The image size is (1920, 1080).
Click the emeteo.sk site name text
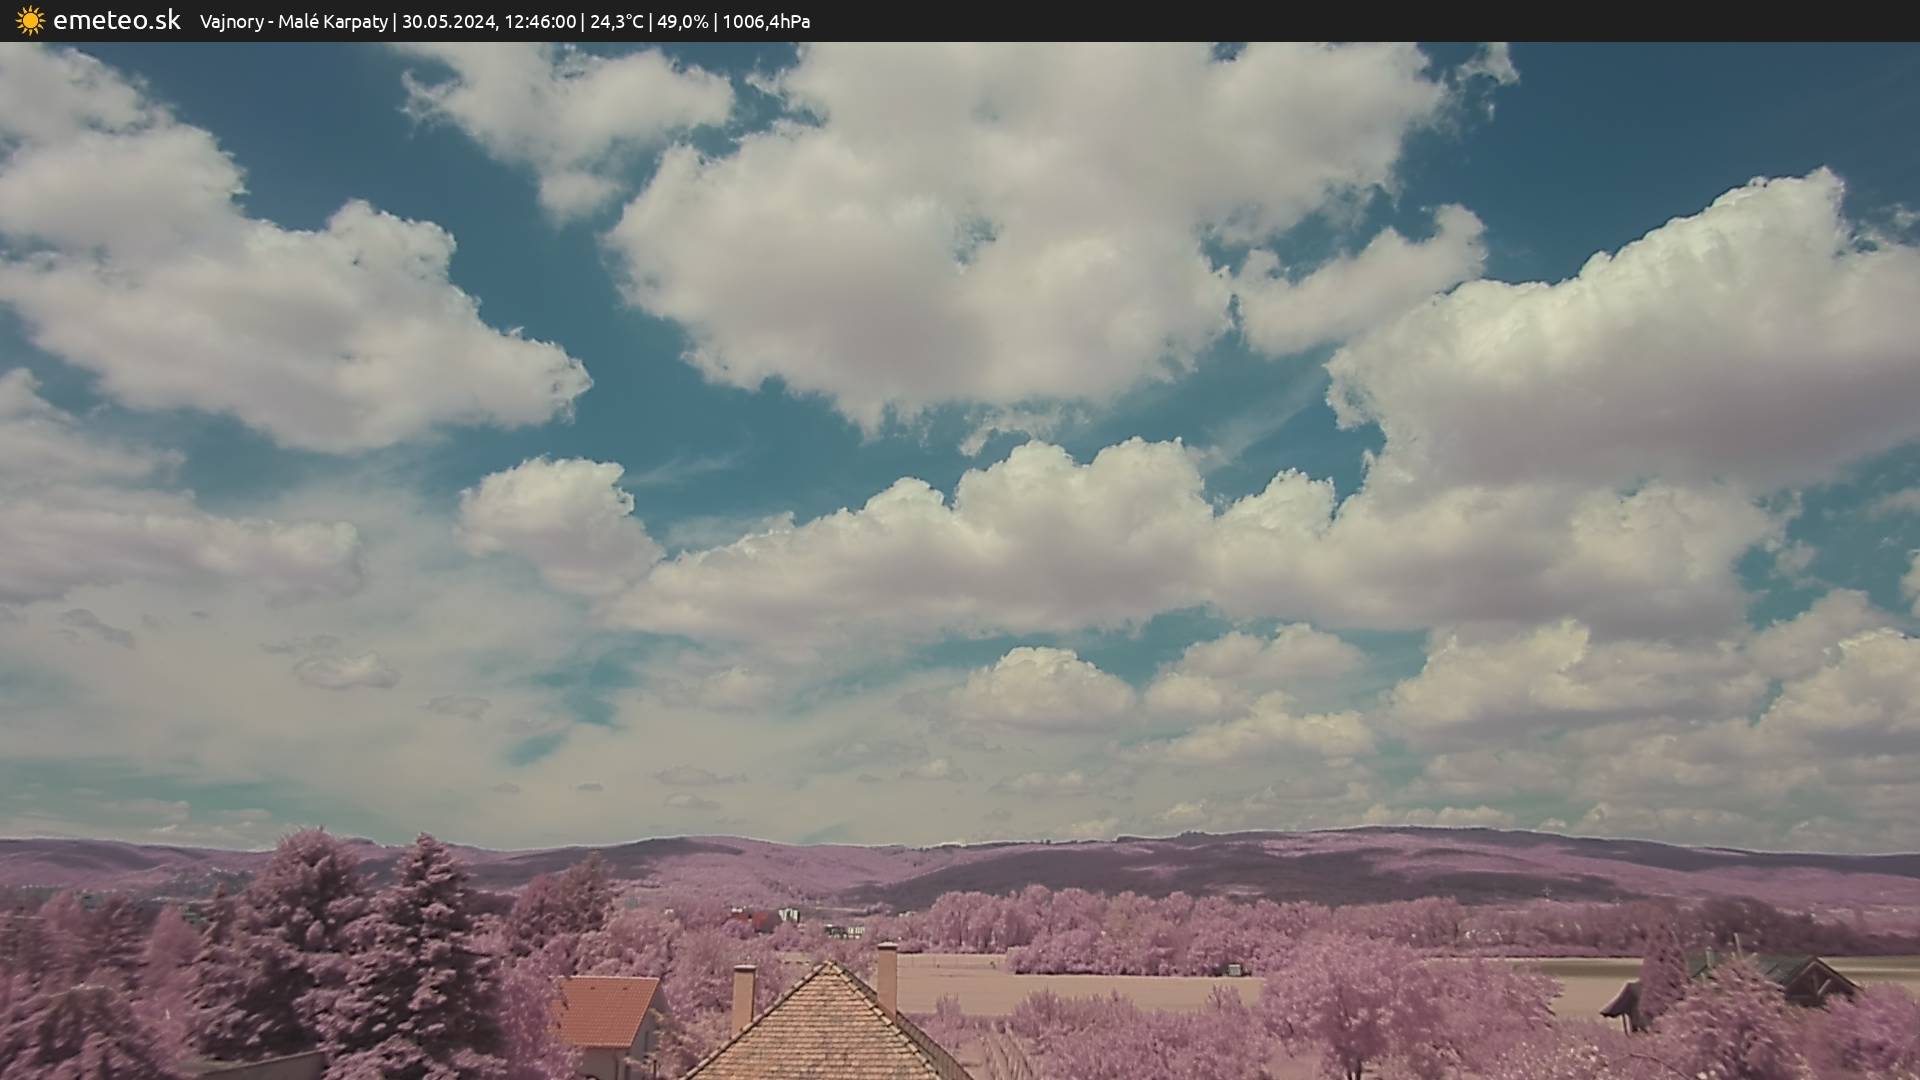coord(116,20)
